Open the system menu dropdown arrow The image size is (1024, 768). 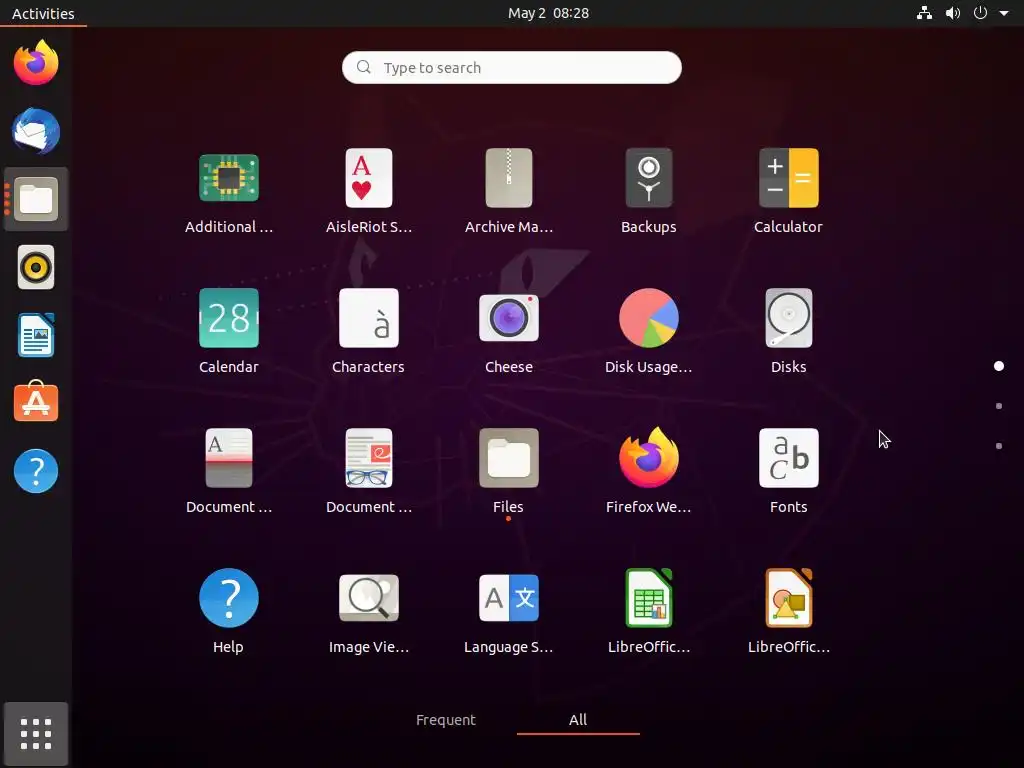(1004, 13)
